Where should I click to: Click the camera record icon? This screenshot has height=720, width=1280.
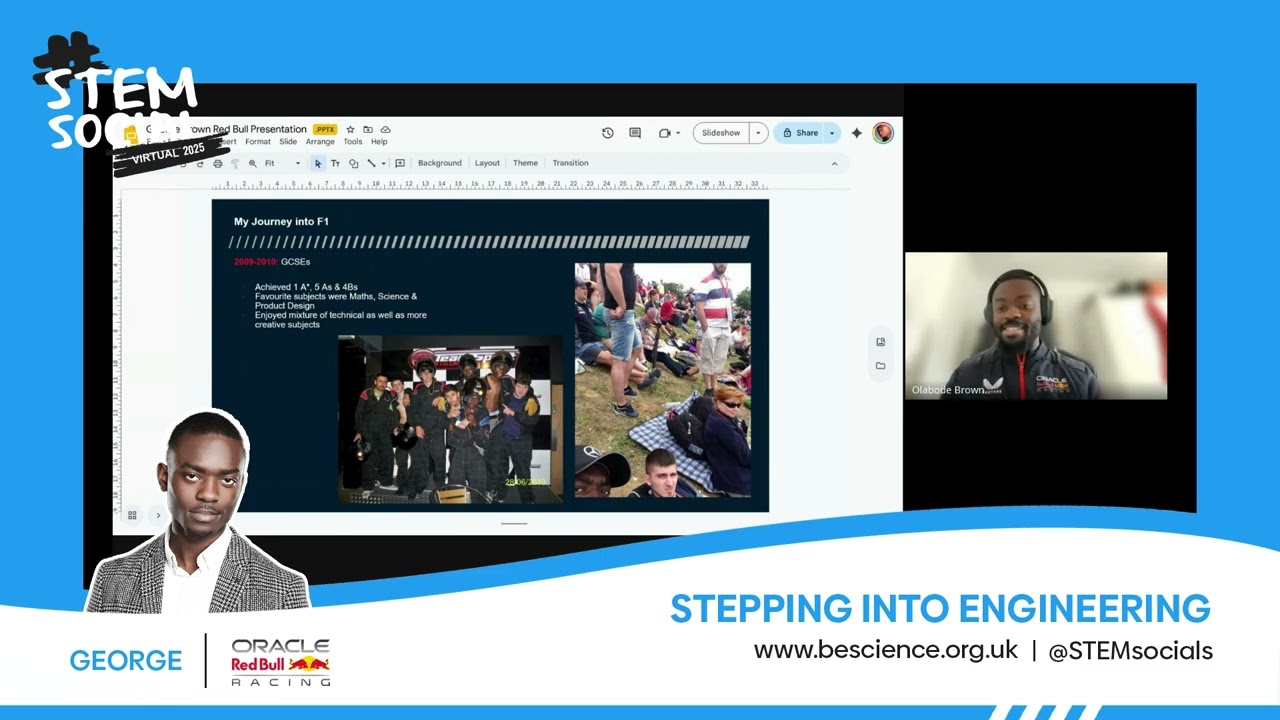click(664, 133)
